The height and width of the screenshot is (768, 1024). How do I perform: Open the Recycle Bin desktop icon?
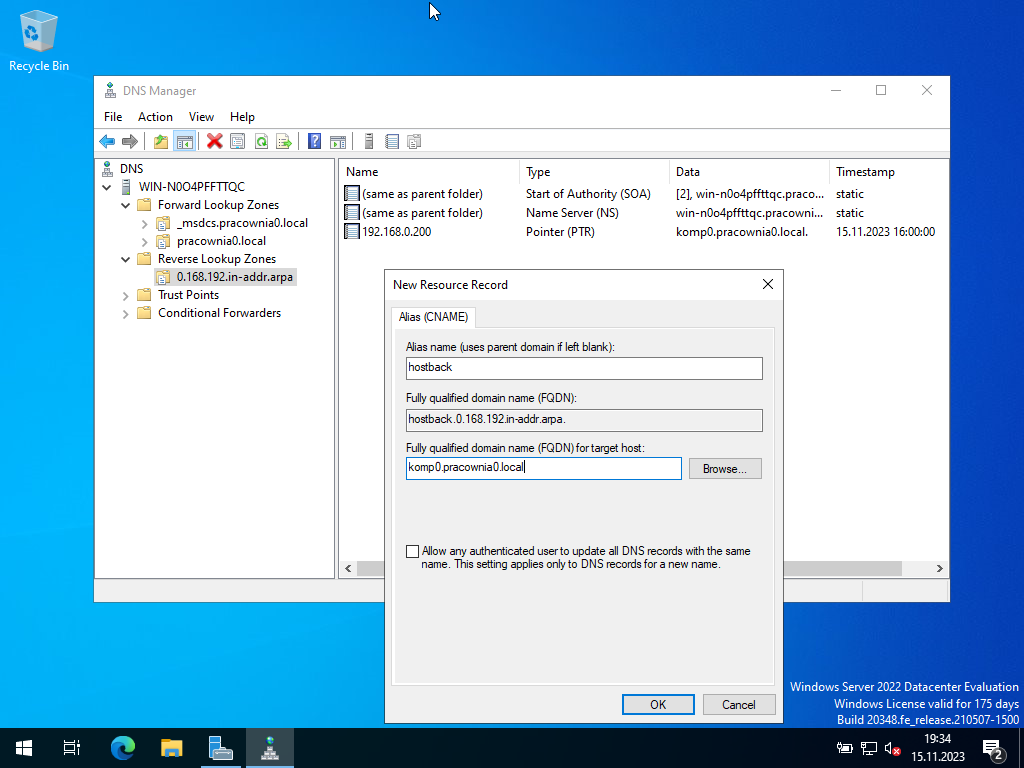pyautogui.click(x=39, y=40)
